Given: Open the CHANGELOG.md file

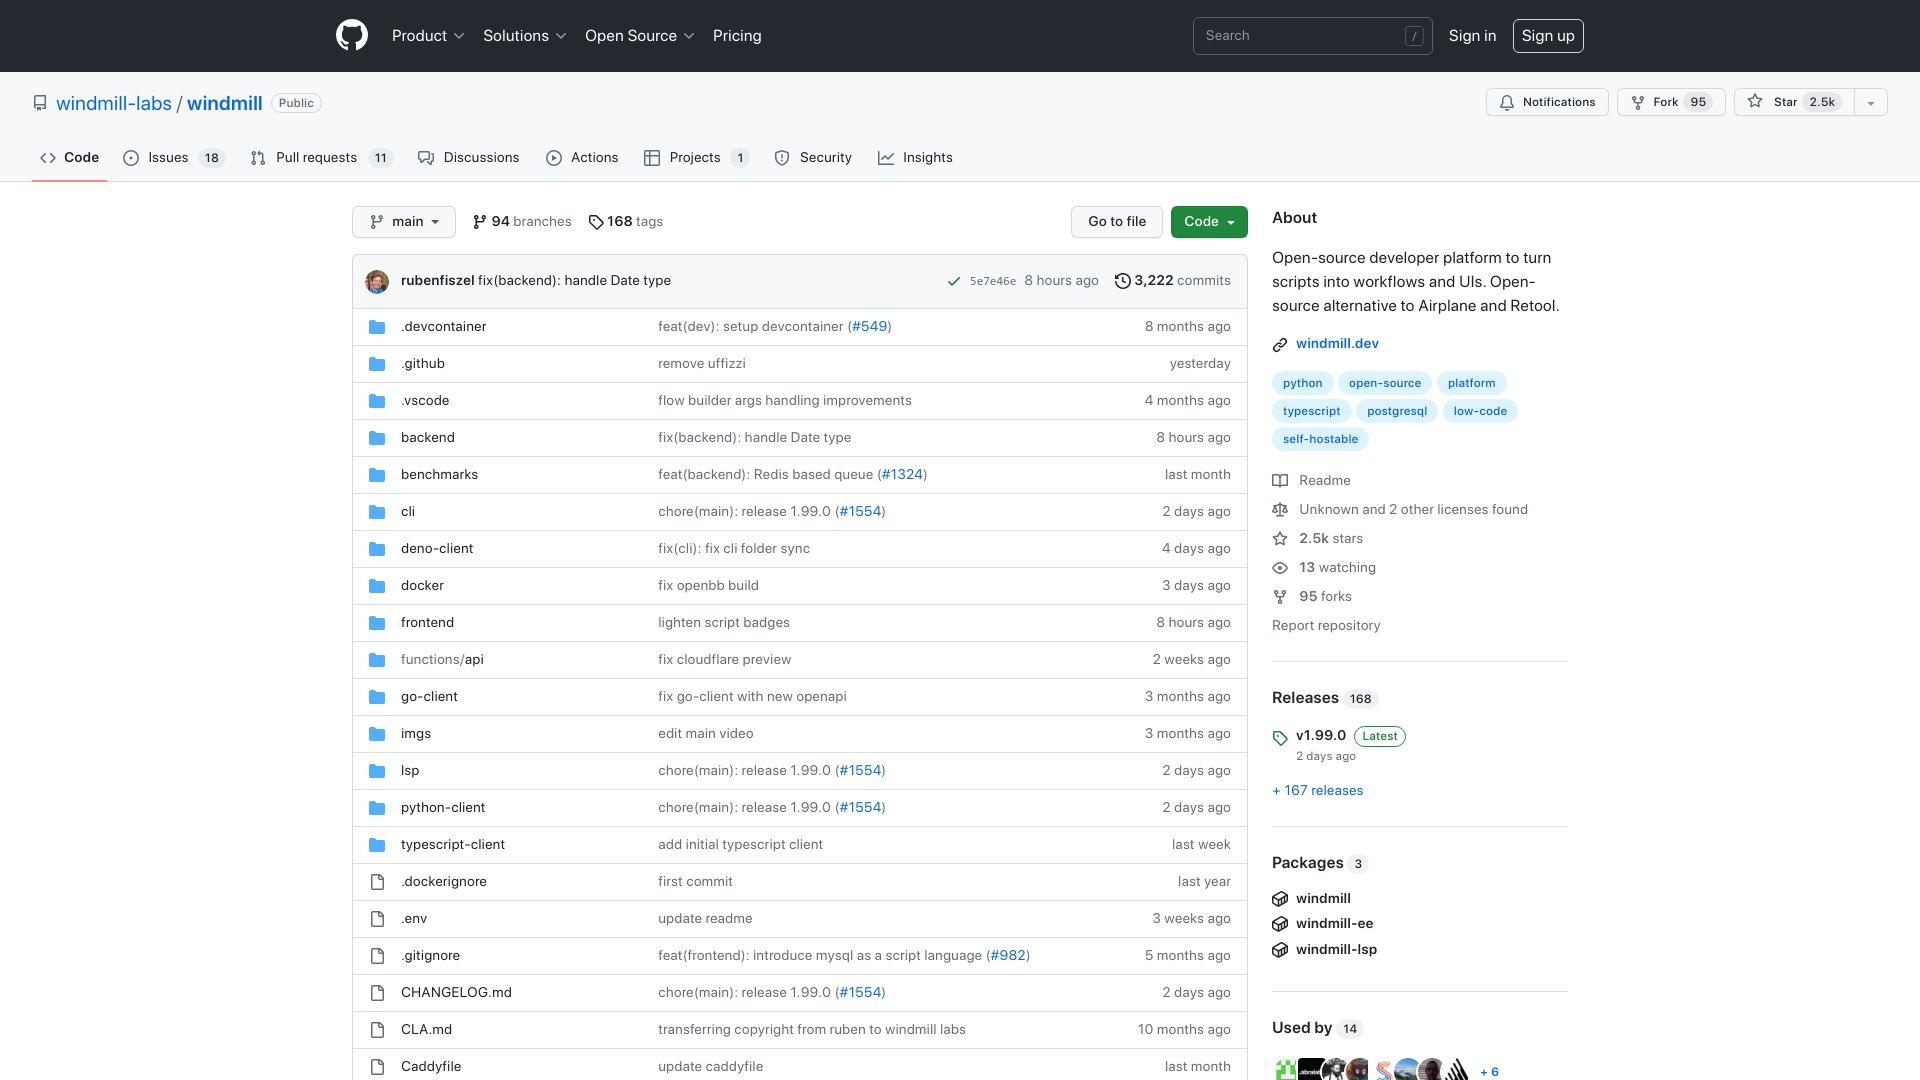Looking at the screenshot, I should tap(456, 993).
